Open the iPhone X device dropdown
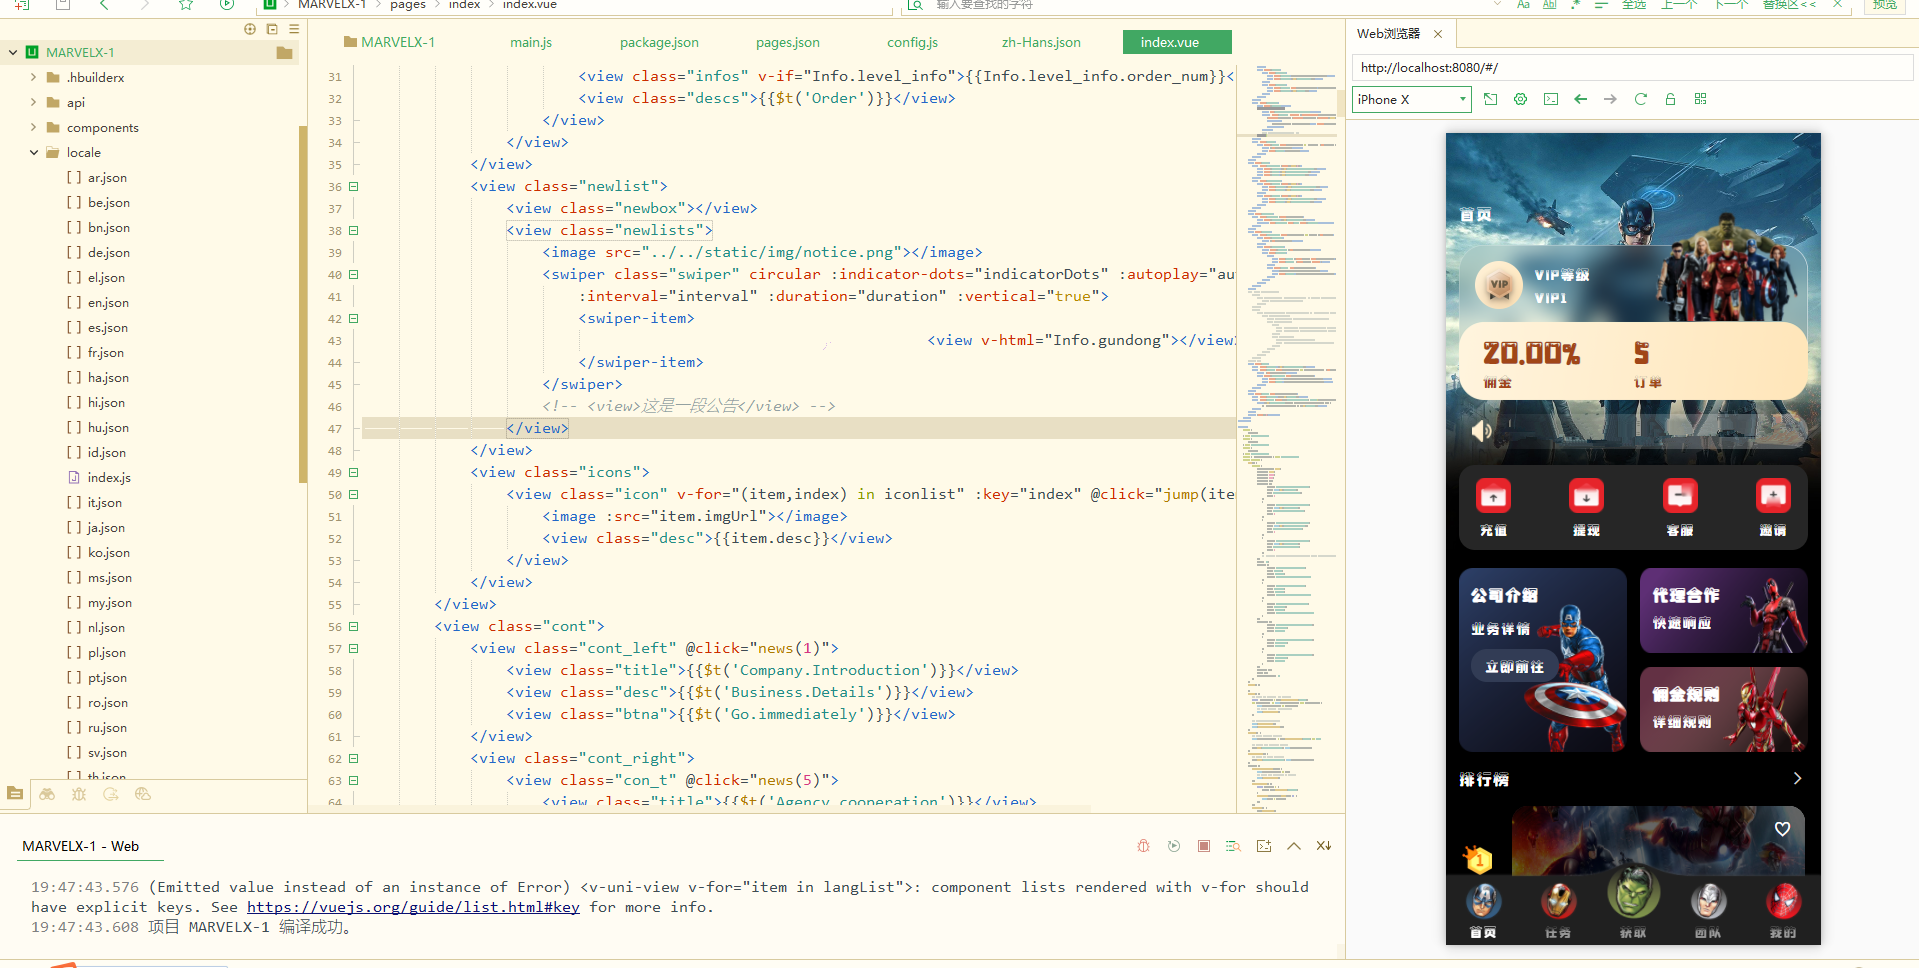 point(1412,99)
